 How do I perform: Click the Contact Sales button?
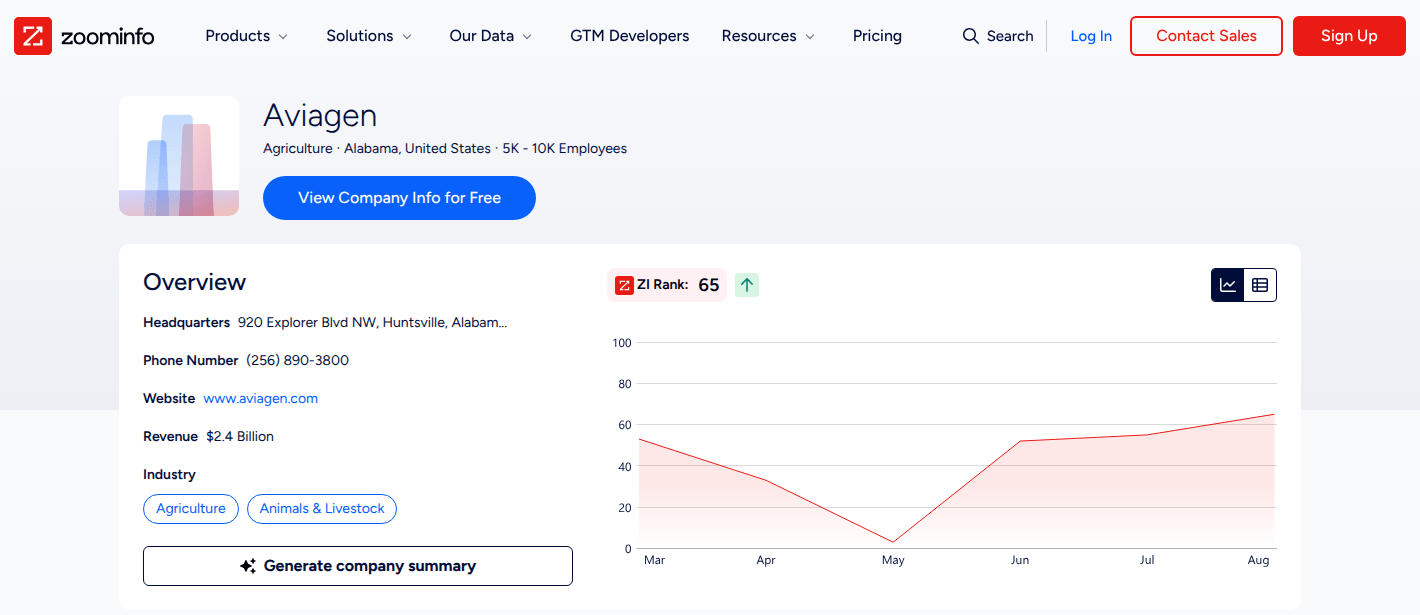[x=1206, y=36]
